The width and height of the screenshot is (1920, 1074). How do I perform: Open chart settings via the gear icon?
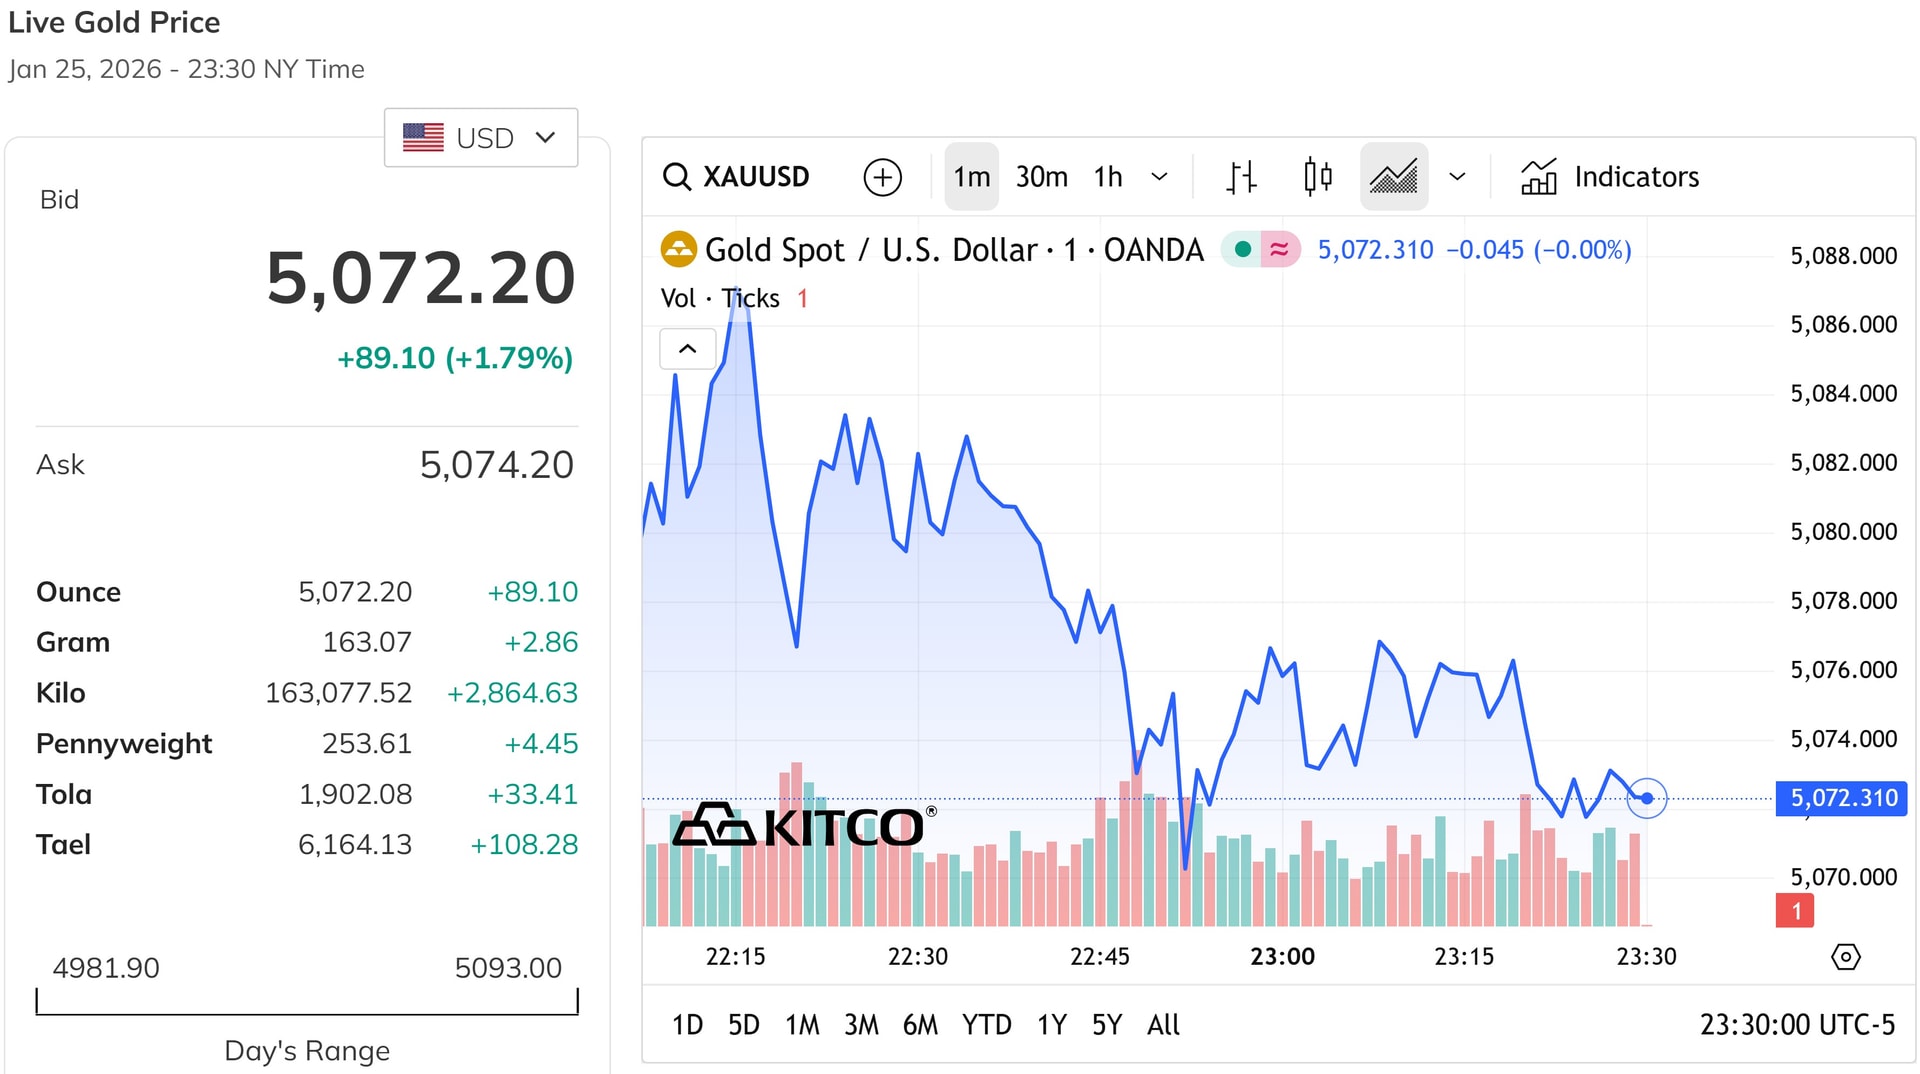(x=1846, y=957)
